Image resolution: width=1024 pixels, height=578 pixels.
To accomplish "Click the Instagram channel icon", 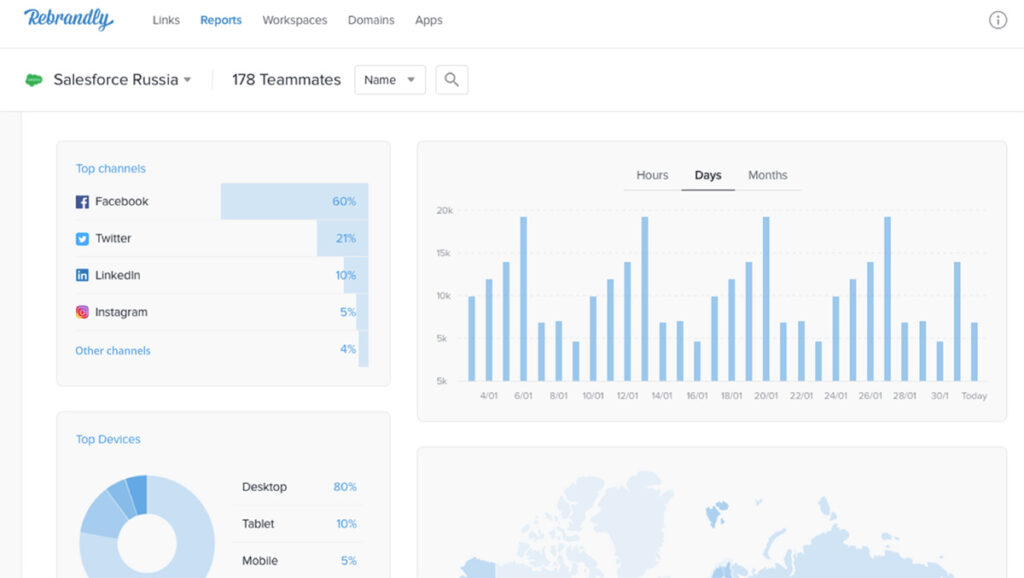I will click(x=82, y=312).
